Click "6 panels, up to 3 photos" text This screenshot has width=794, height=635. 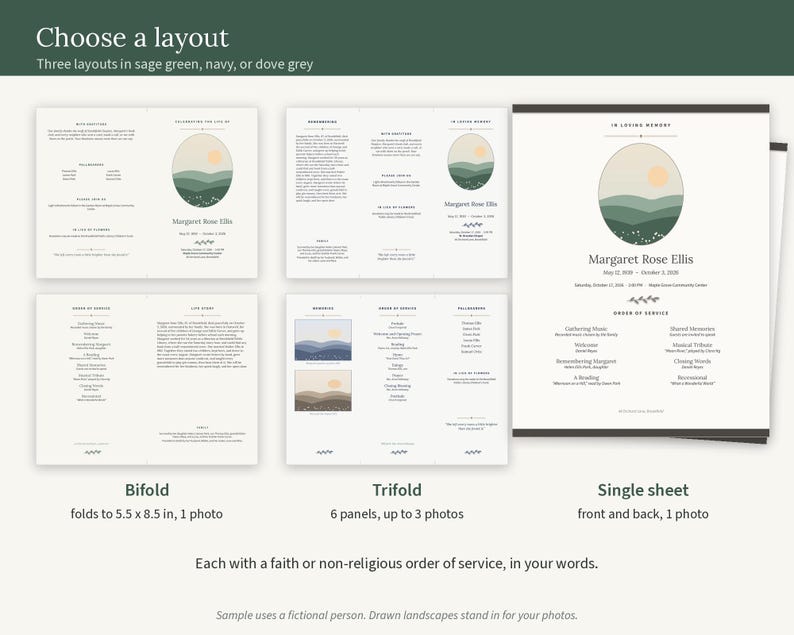[x=397, y=514]
